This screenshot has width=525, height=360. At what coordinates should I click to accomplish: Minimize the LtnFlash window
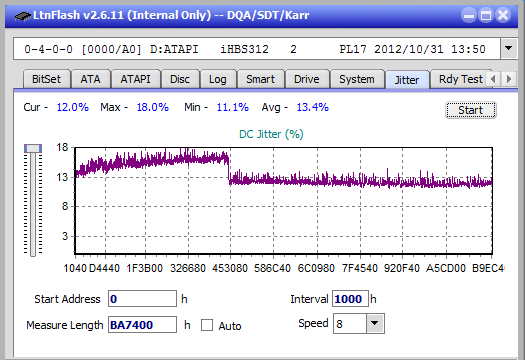pyautogui.click(x=469, y=15)
